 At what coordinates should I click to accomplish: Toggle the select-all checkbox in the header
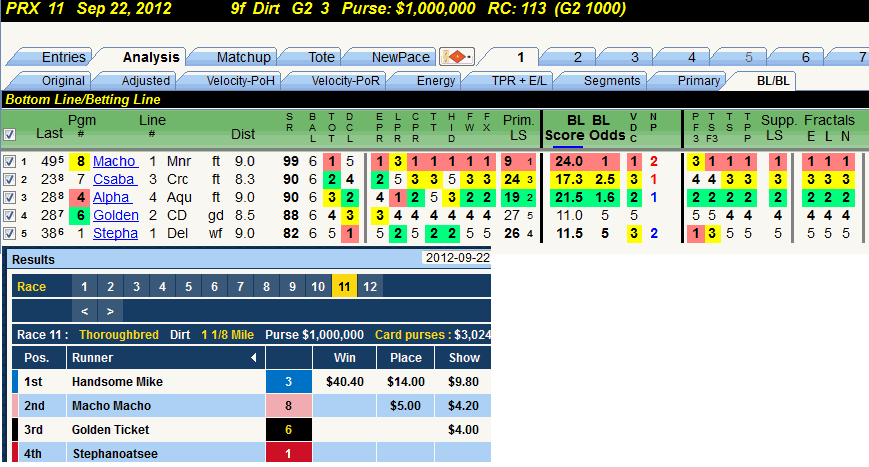click(x=9, y=134)
